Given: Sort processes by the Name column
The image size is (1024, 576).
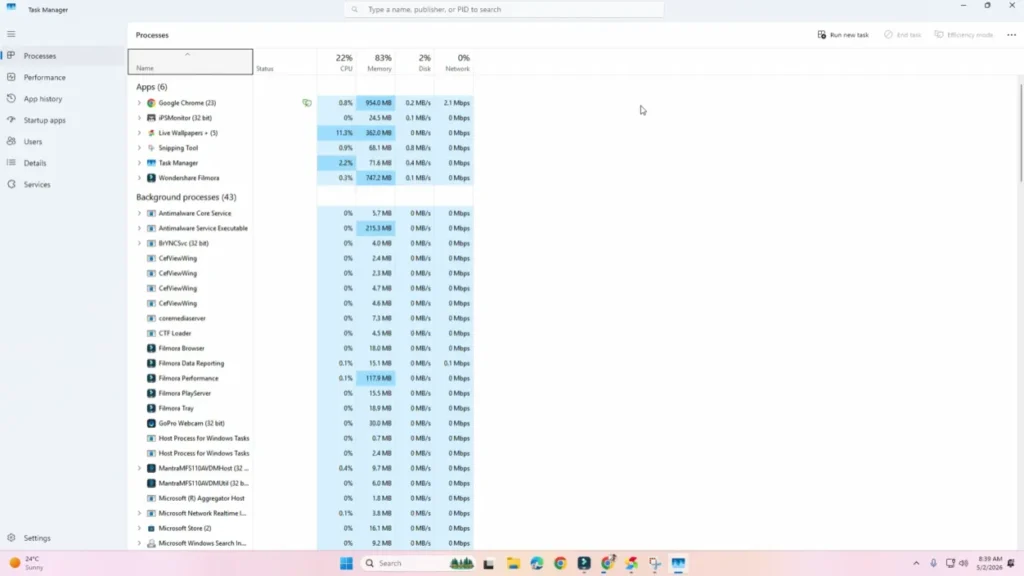Looking at the screenshot, I should [190, 61].
